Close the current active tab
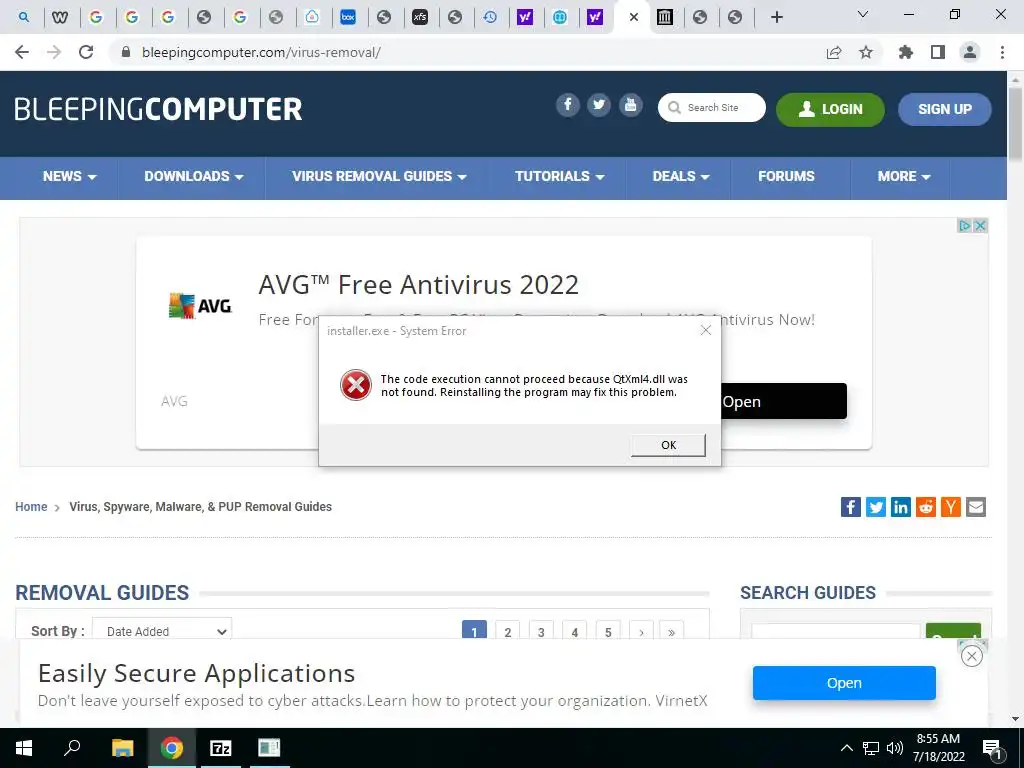Viewport: 1024px width, 768px height. click(633, 18)
